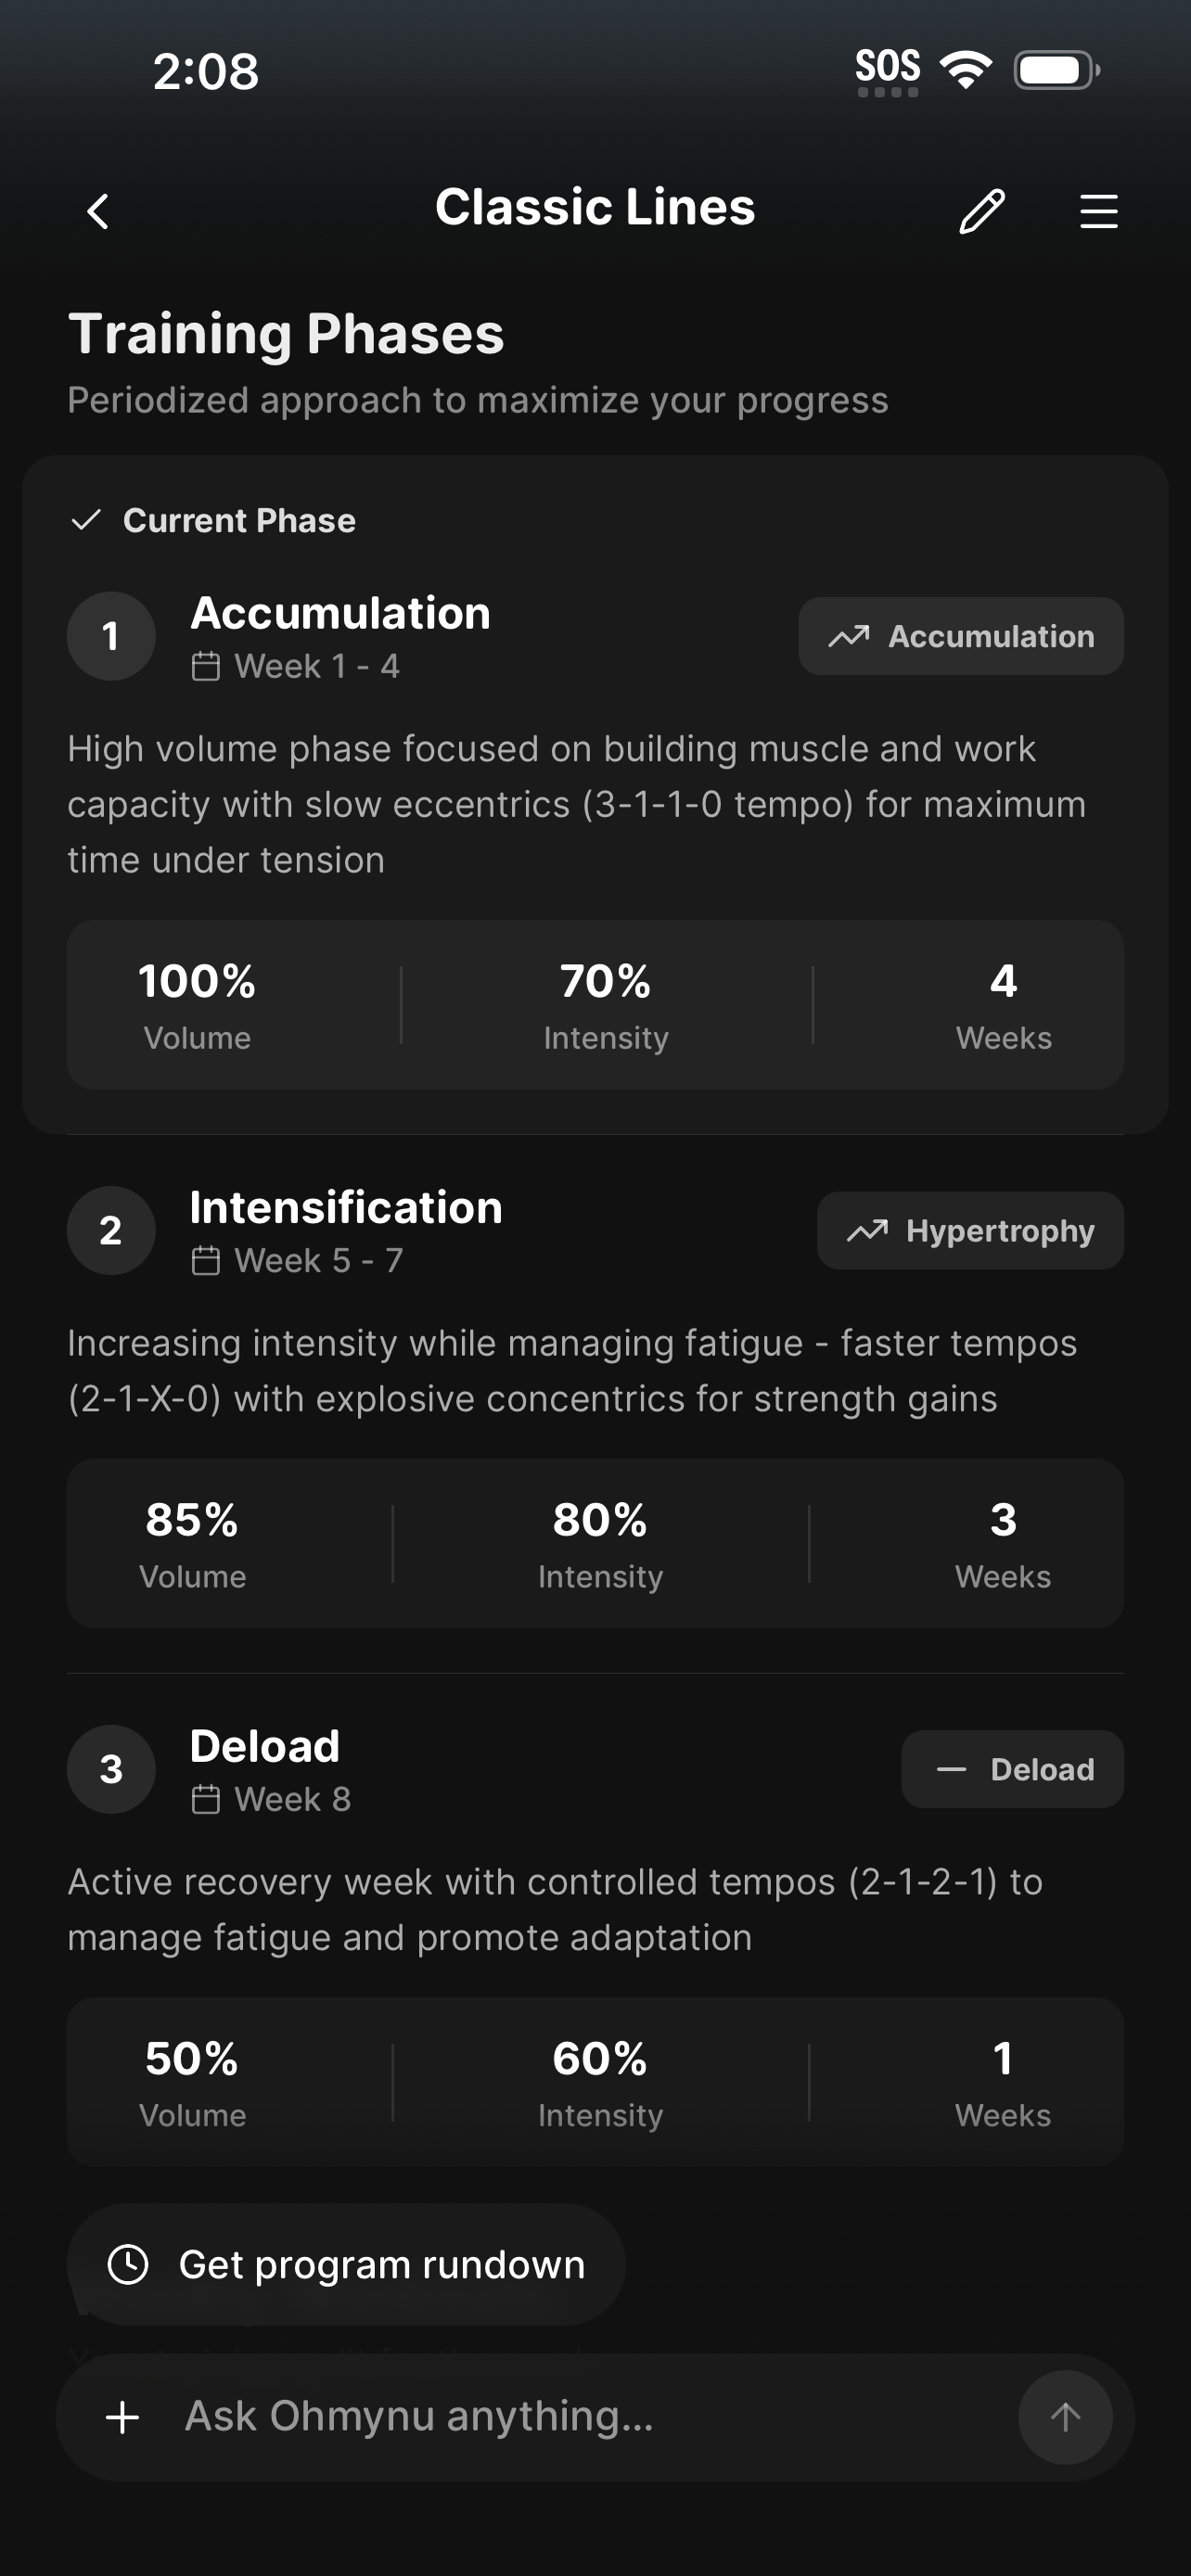Focus the Ask Ohmynu anything field
This screenshot has width=1191, height=2576.
580,2417
